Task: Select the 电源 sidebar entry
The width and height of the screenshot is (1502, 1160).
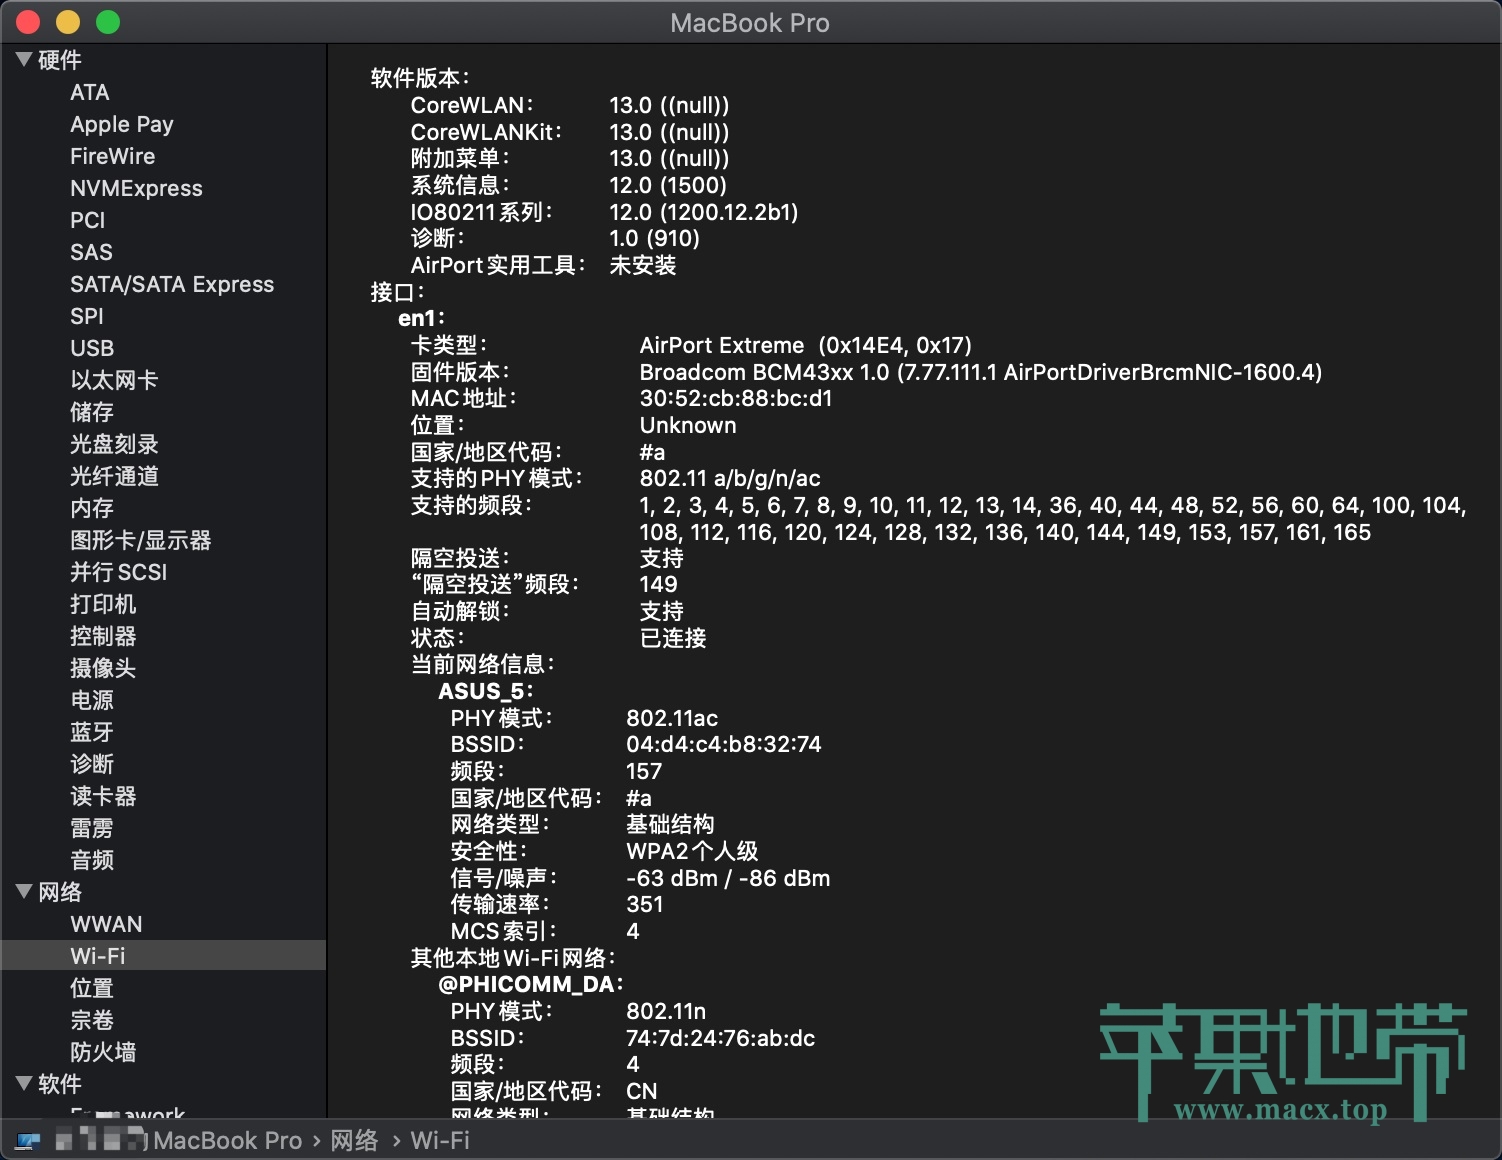Action: [91, 700]
